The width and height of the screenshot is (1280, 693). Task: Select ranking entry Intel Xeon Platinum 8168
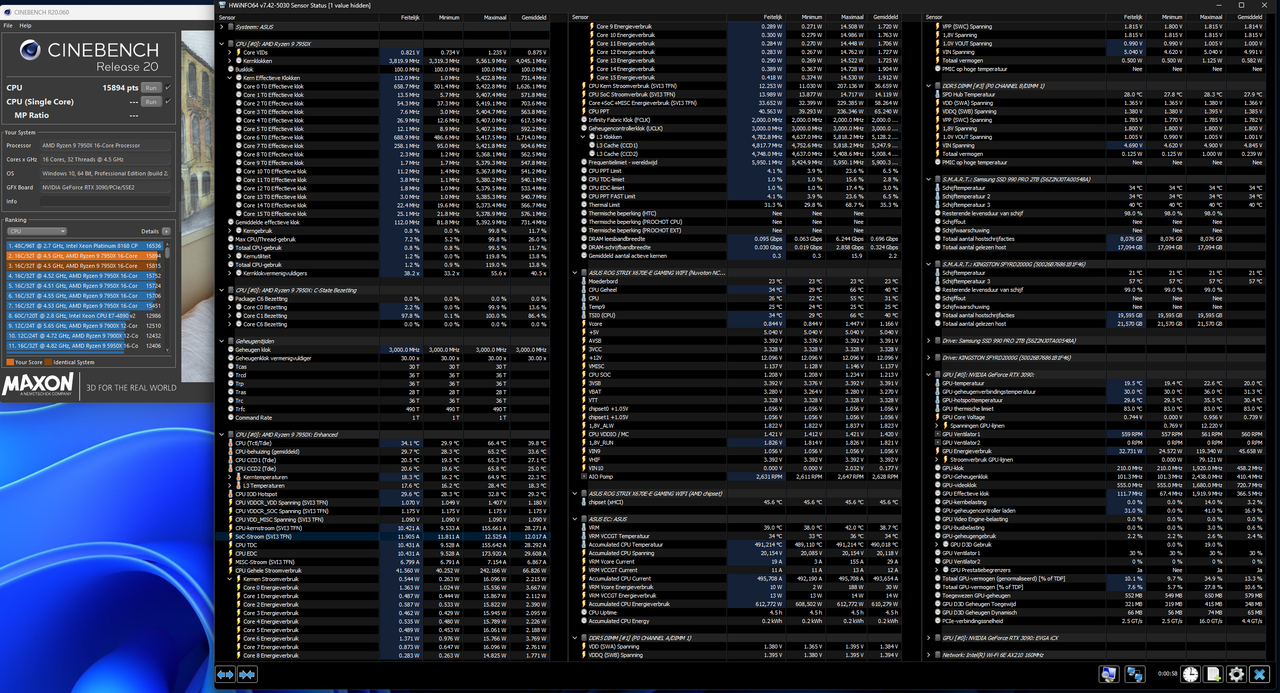coord(84,245)
